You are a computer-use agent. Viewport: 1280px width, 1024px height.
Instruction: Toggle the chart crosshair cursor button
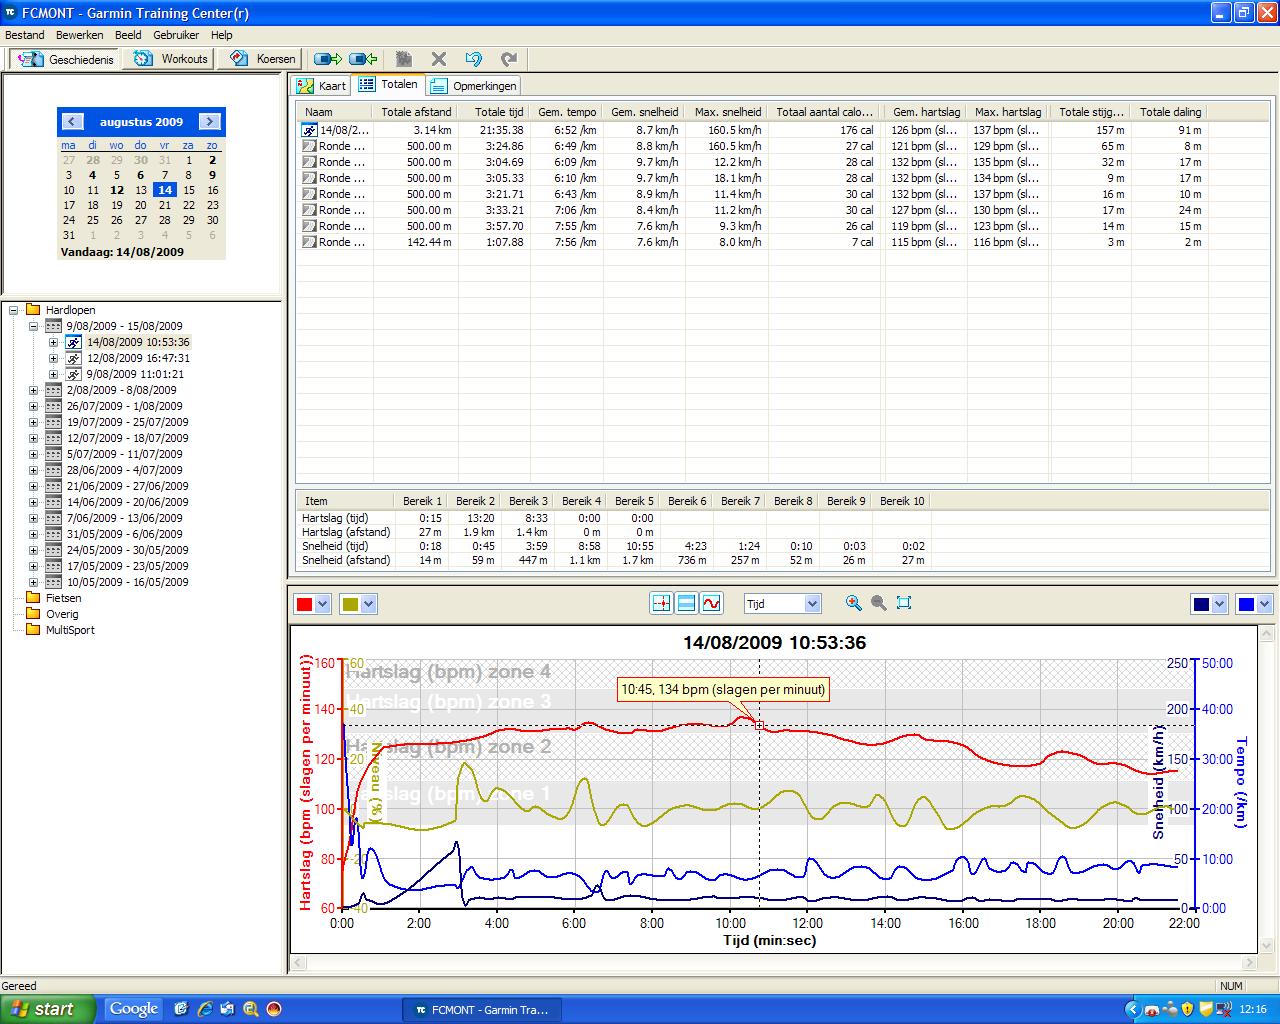[x=661, y=603]
